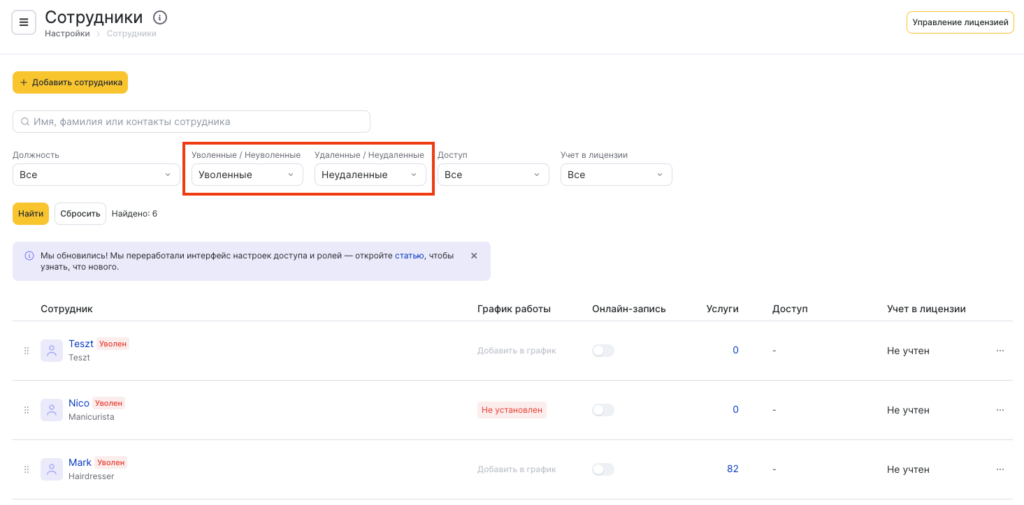Enable online booking for Nico
The height and width of the screenshot is (505, 1024).
pos(603,410)
